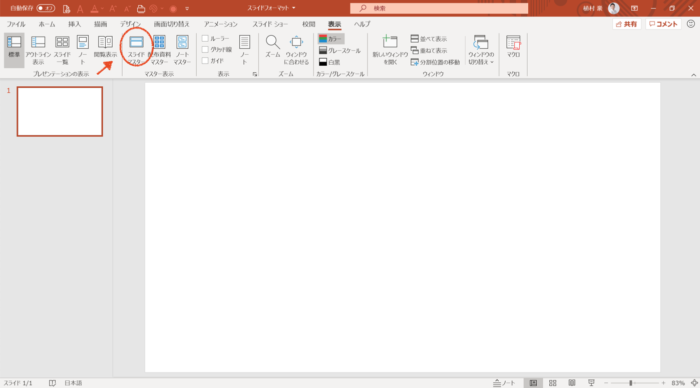Click the Share (共有) button

626,24
